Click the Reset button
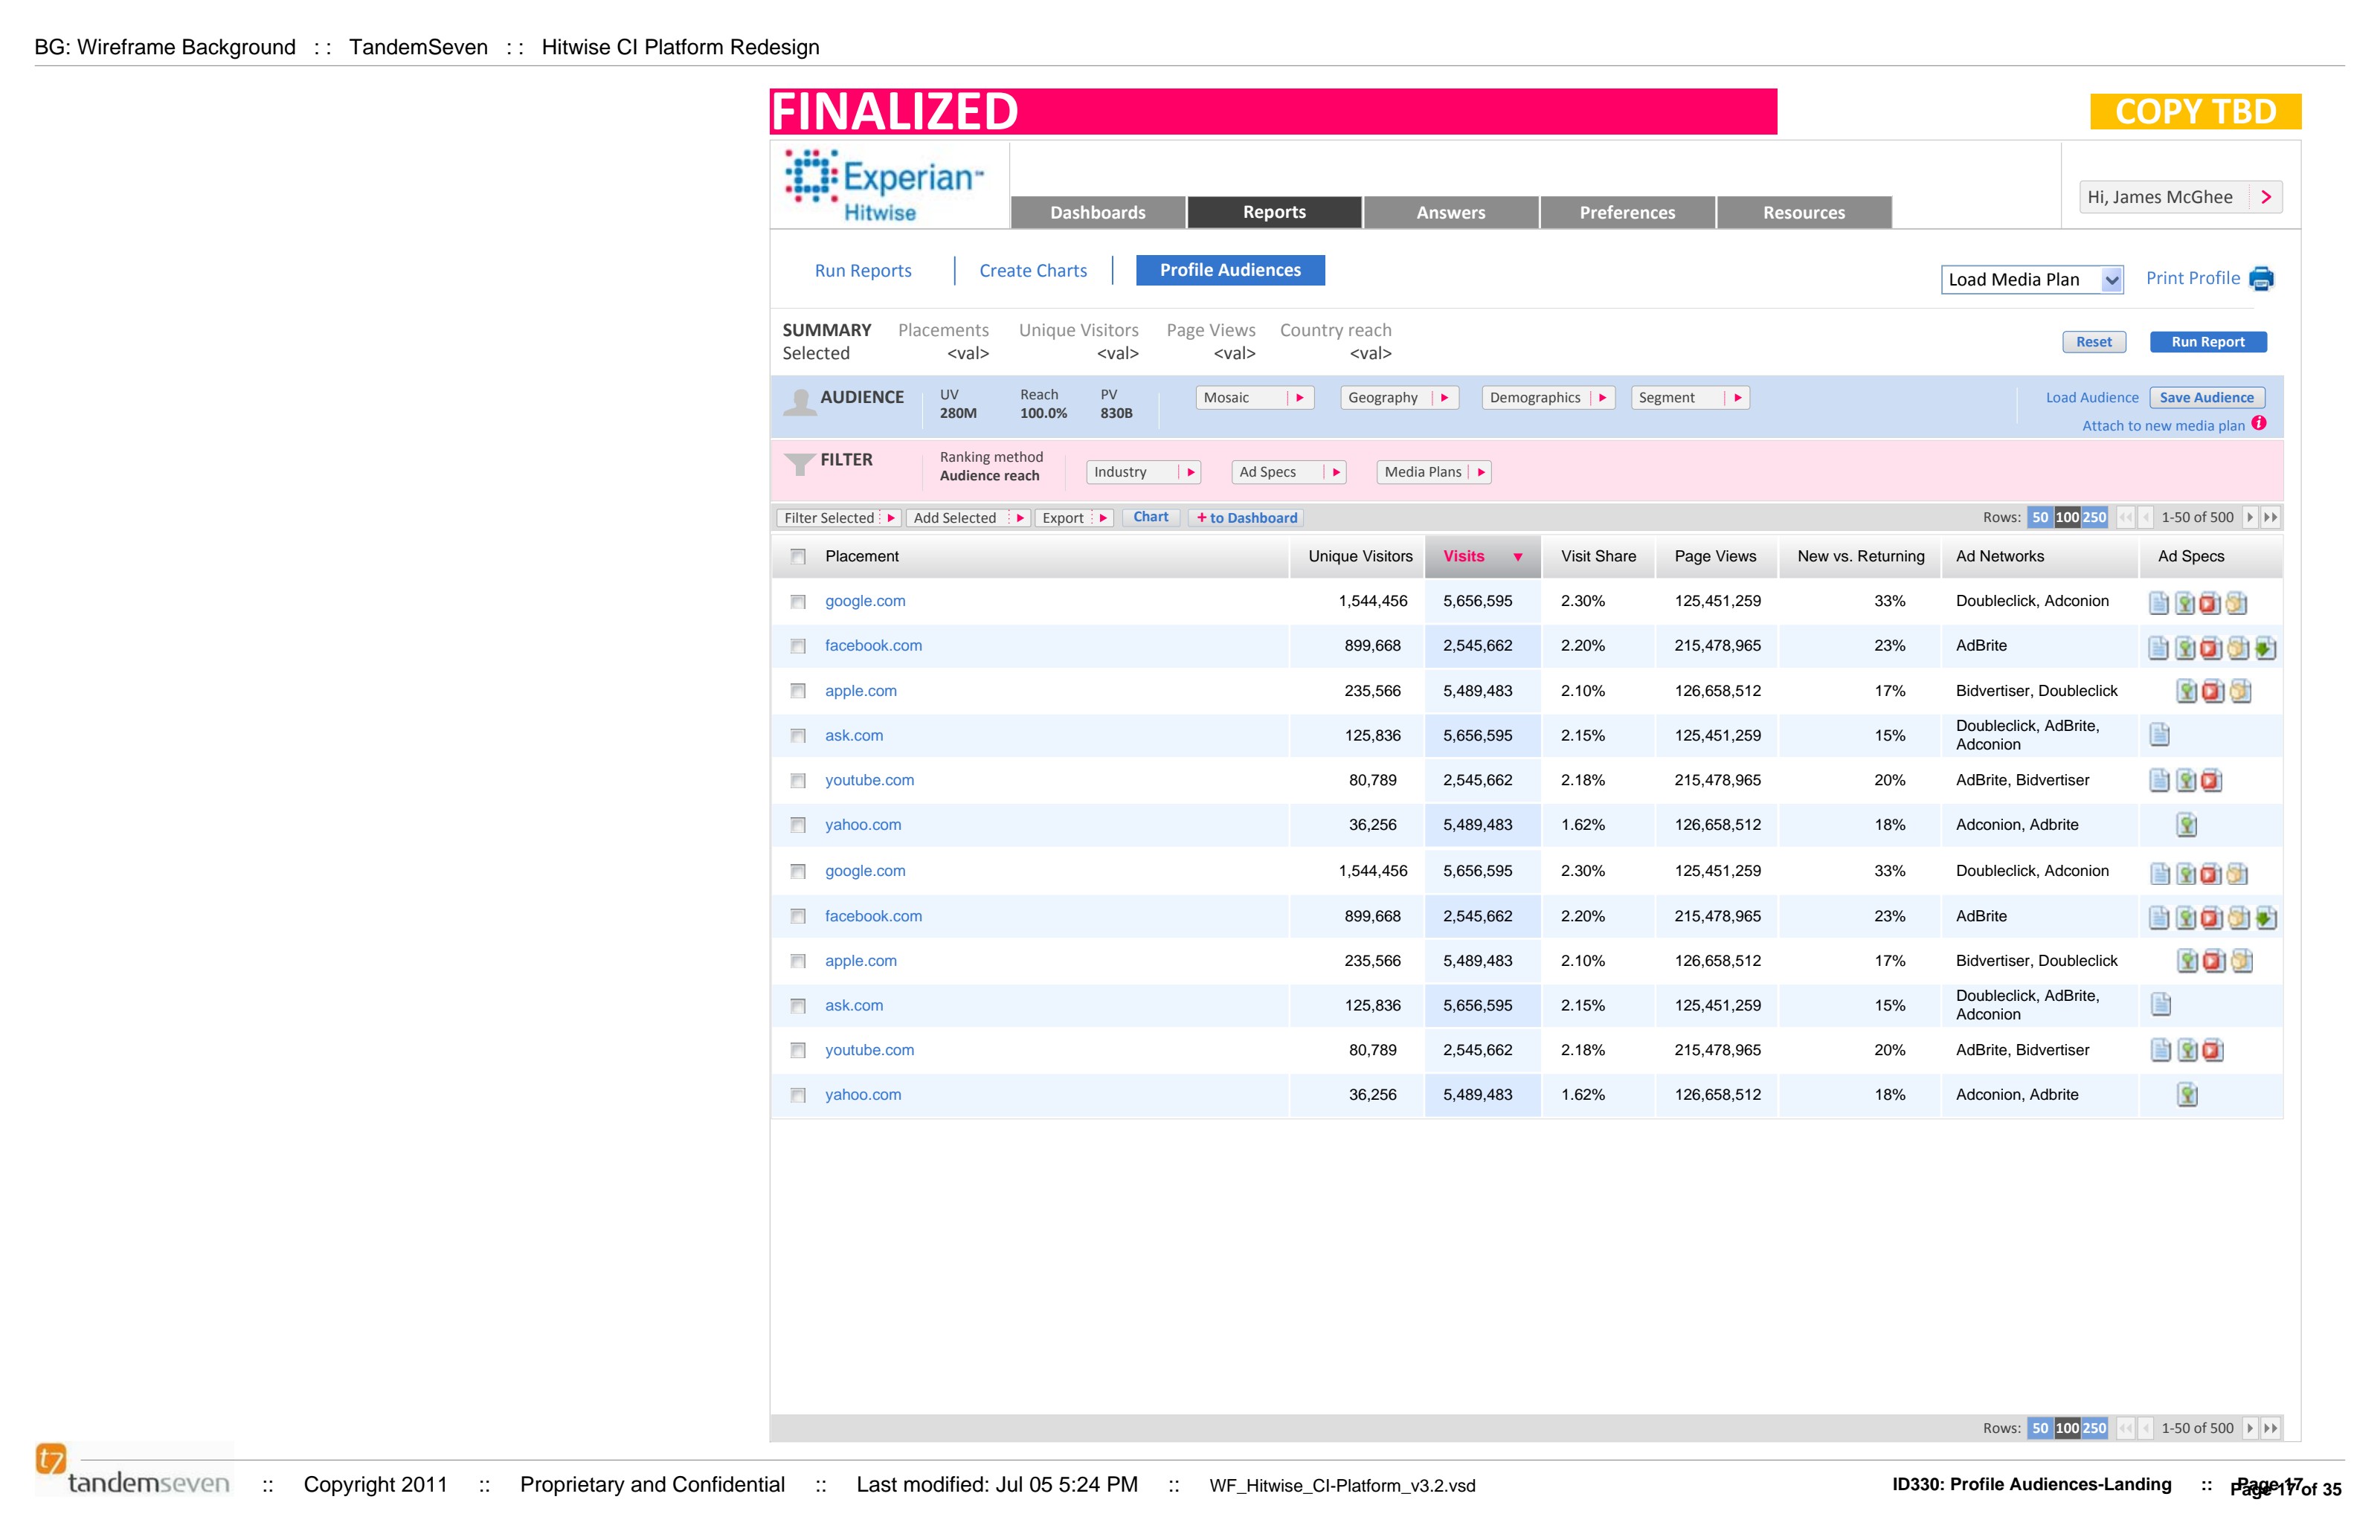This screenshot has height=1540, width=2380. point(2094,342)
